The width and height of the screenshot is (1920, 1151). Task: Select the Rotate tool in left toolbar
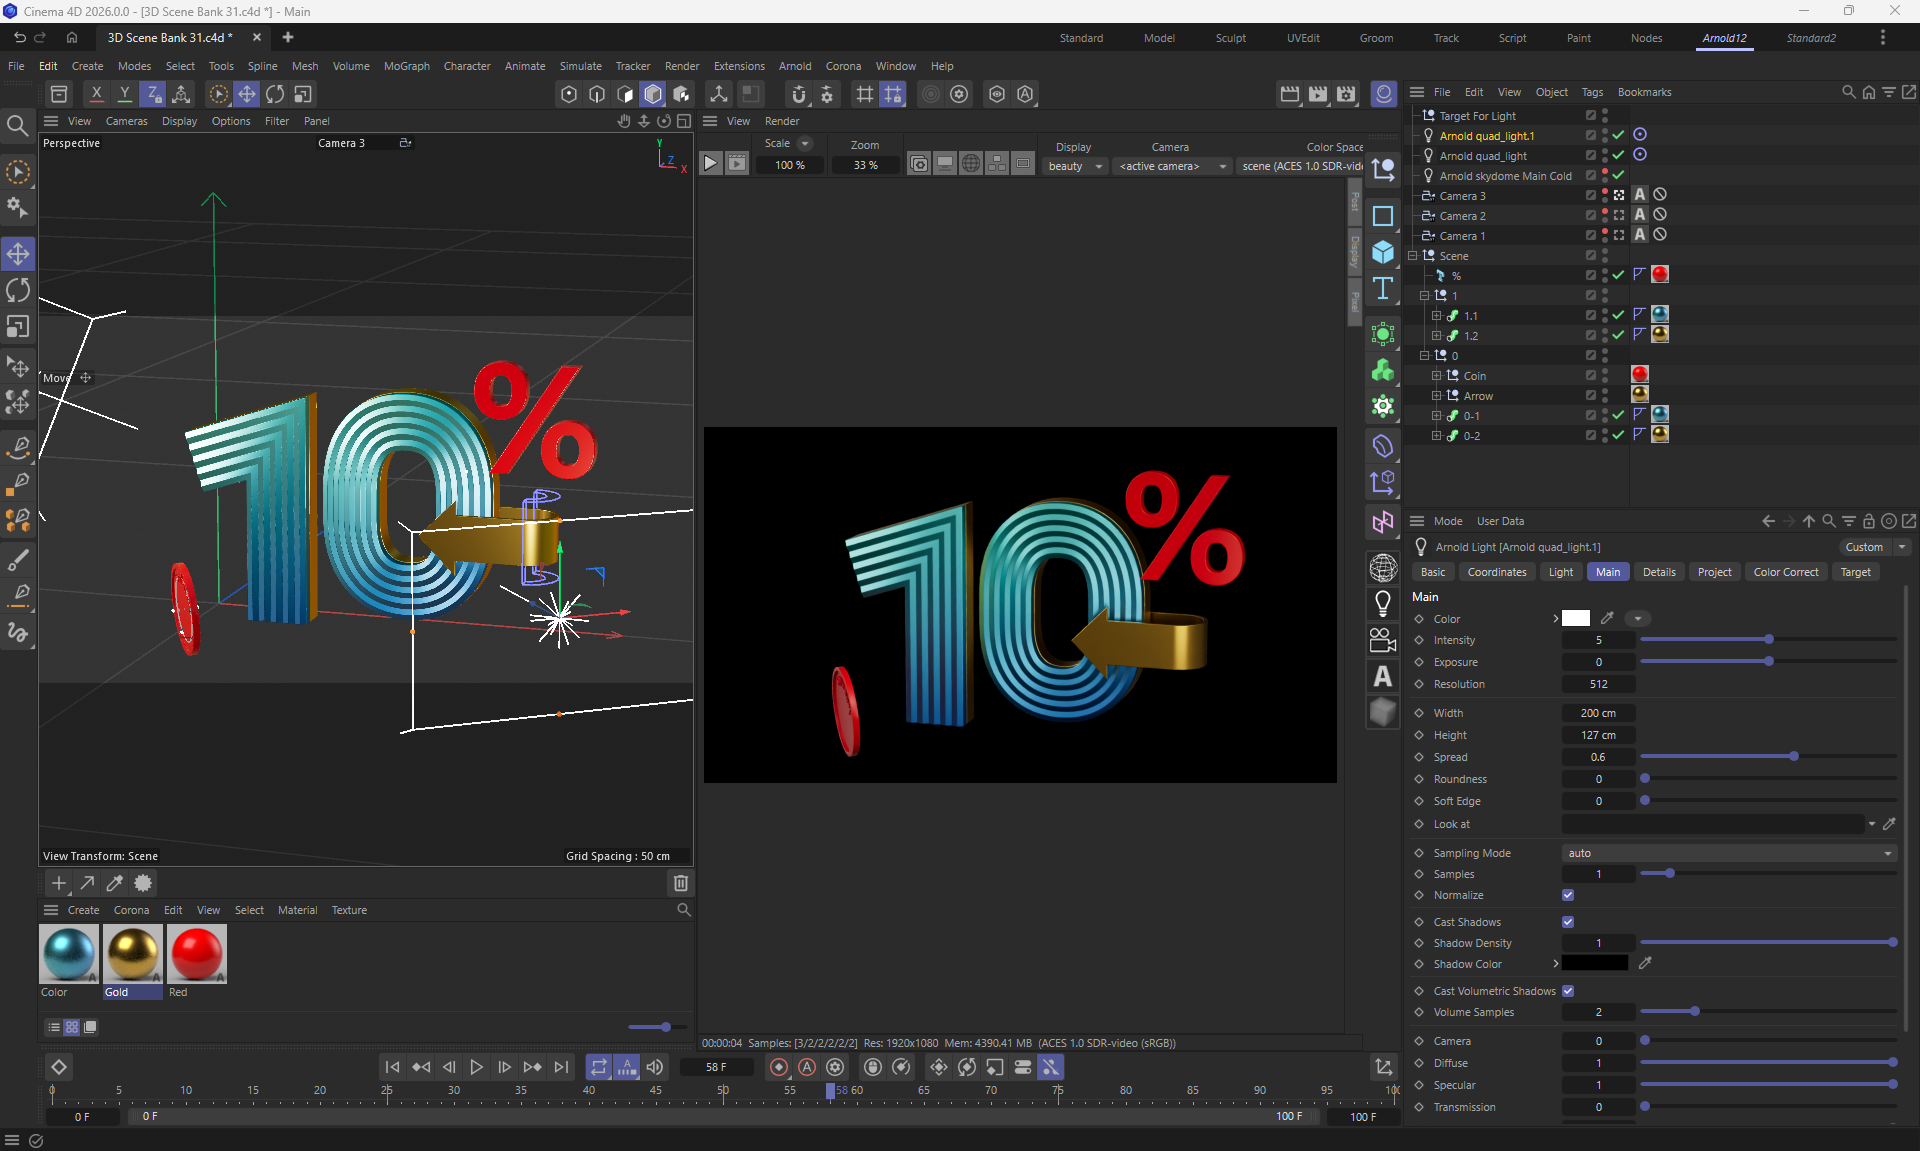tap(18, 290)
